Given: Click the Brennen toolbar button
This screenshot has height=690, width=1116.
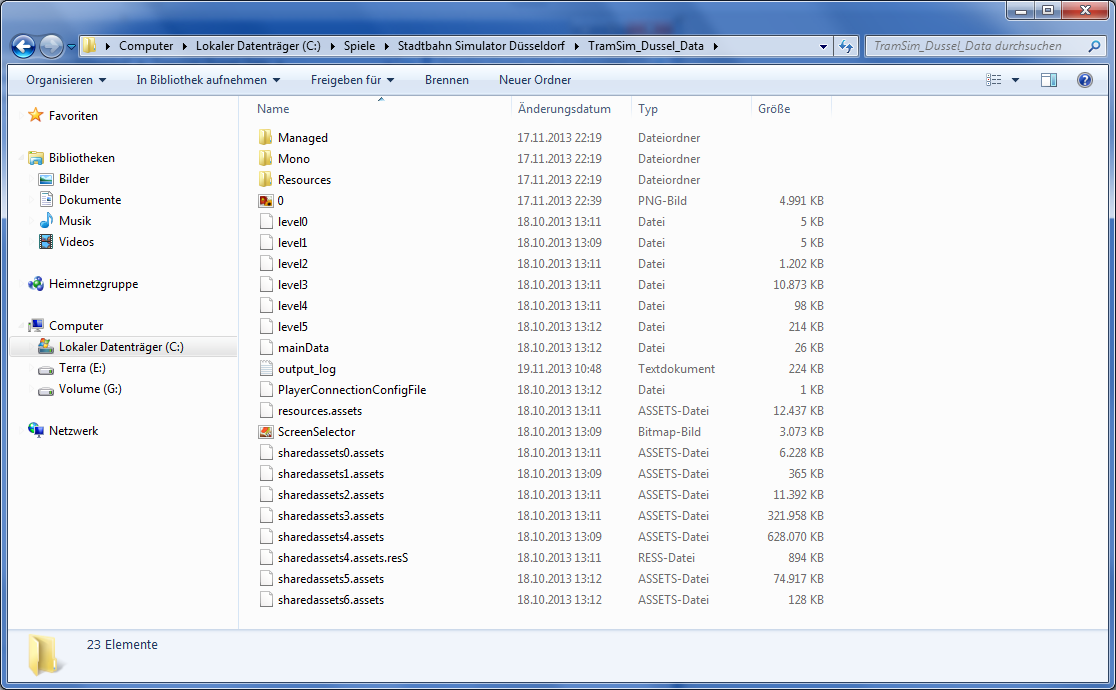Looking at the screenshot, I should tap(446, 80).
